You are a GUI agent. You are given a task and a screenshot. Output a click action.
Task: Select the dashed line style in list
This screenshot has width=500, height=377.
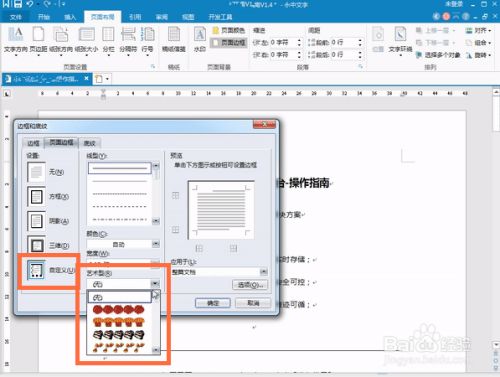(119, 207)
